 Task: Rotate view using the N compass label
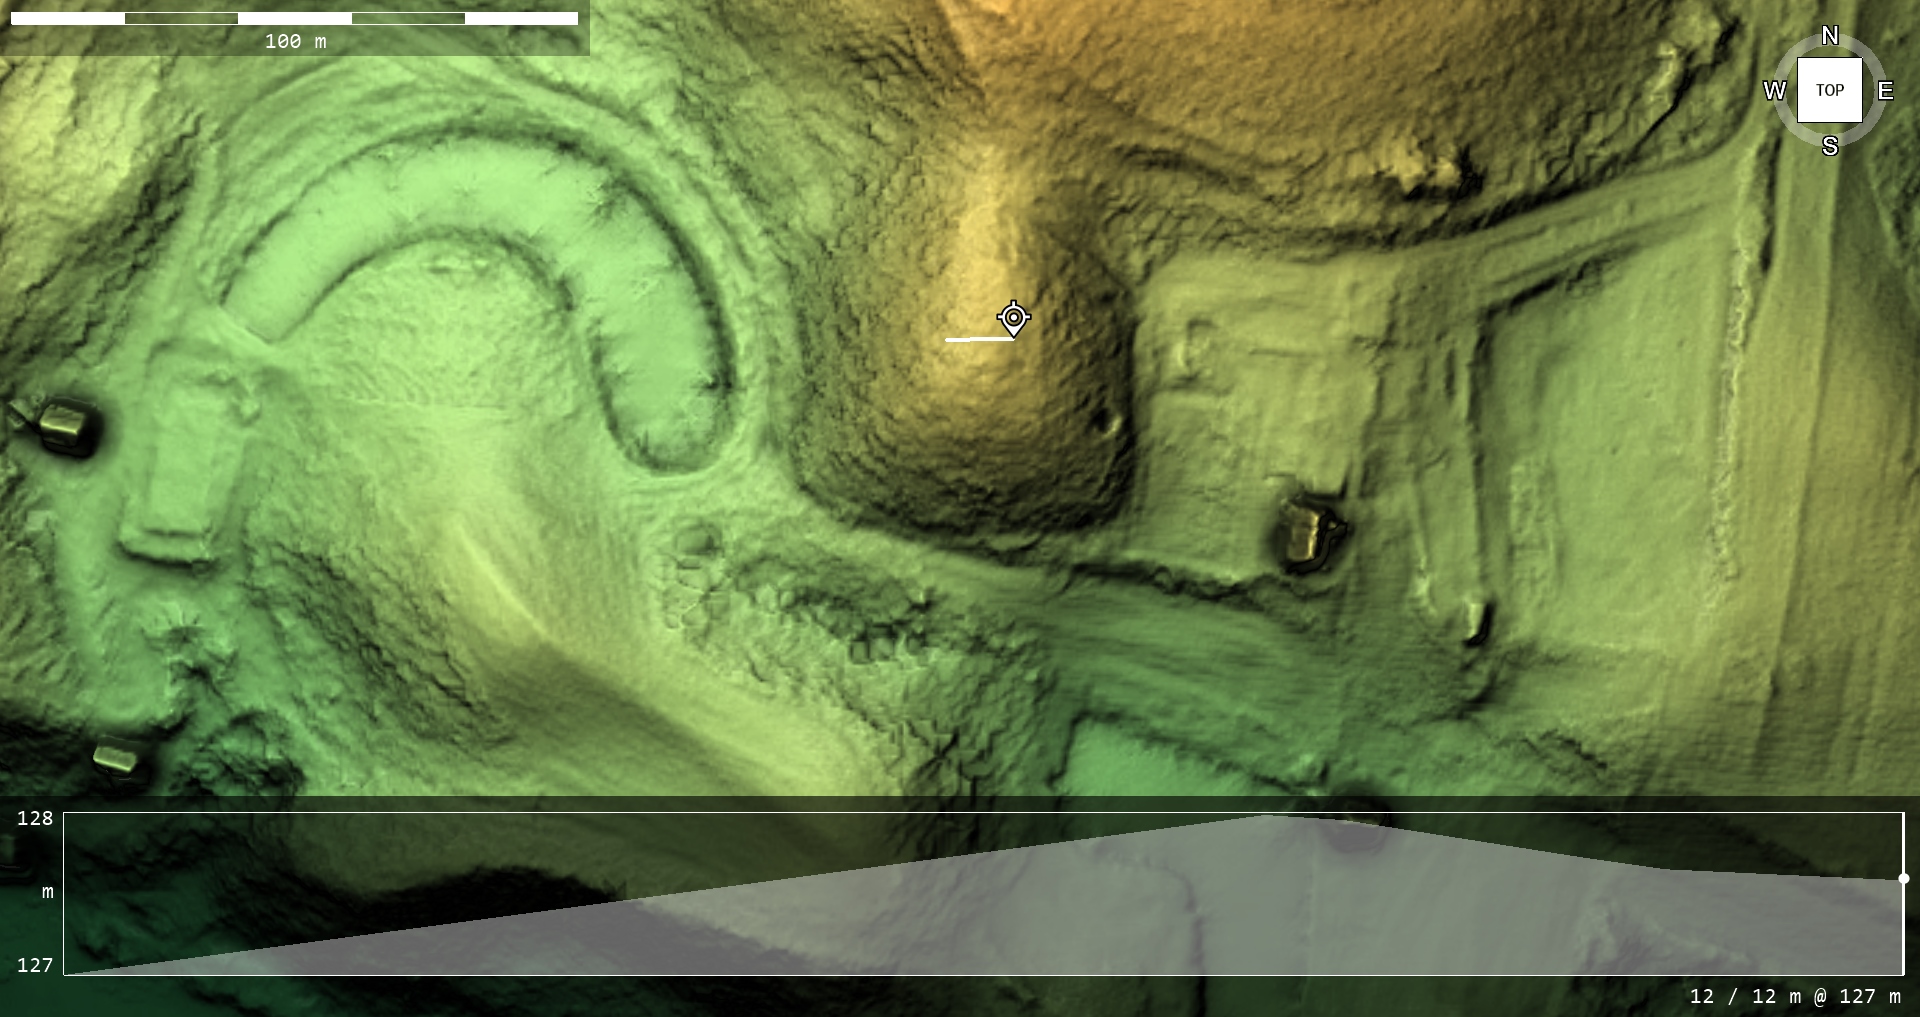click(x=1829, y=36)
